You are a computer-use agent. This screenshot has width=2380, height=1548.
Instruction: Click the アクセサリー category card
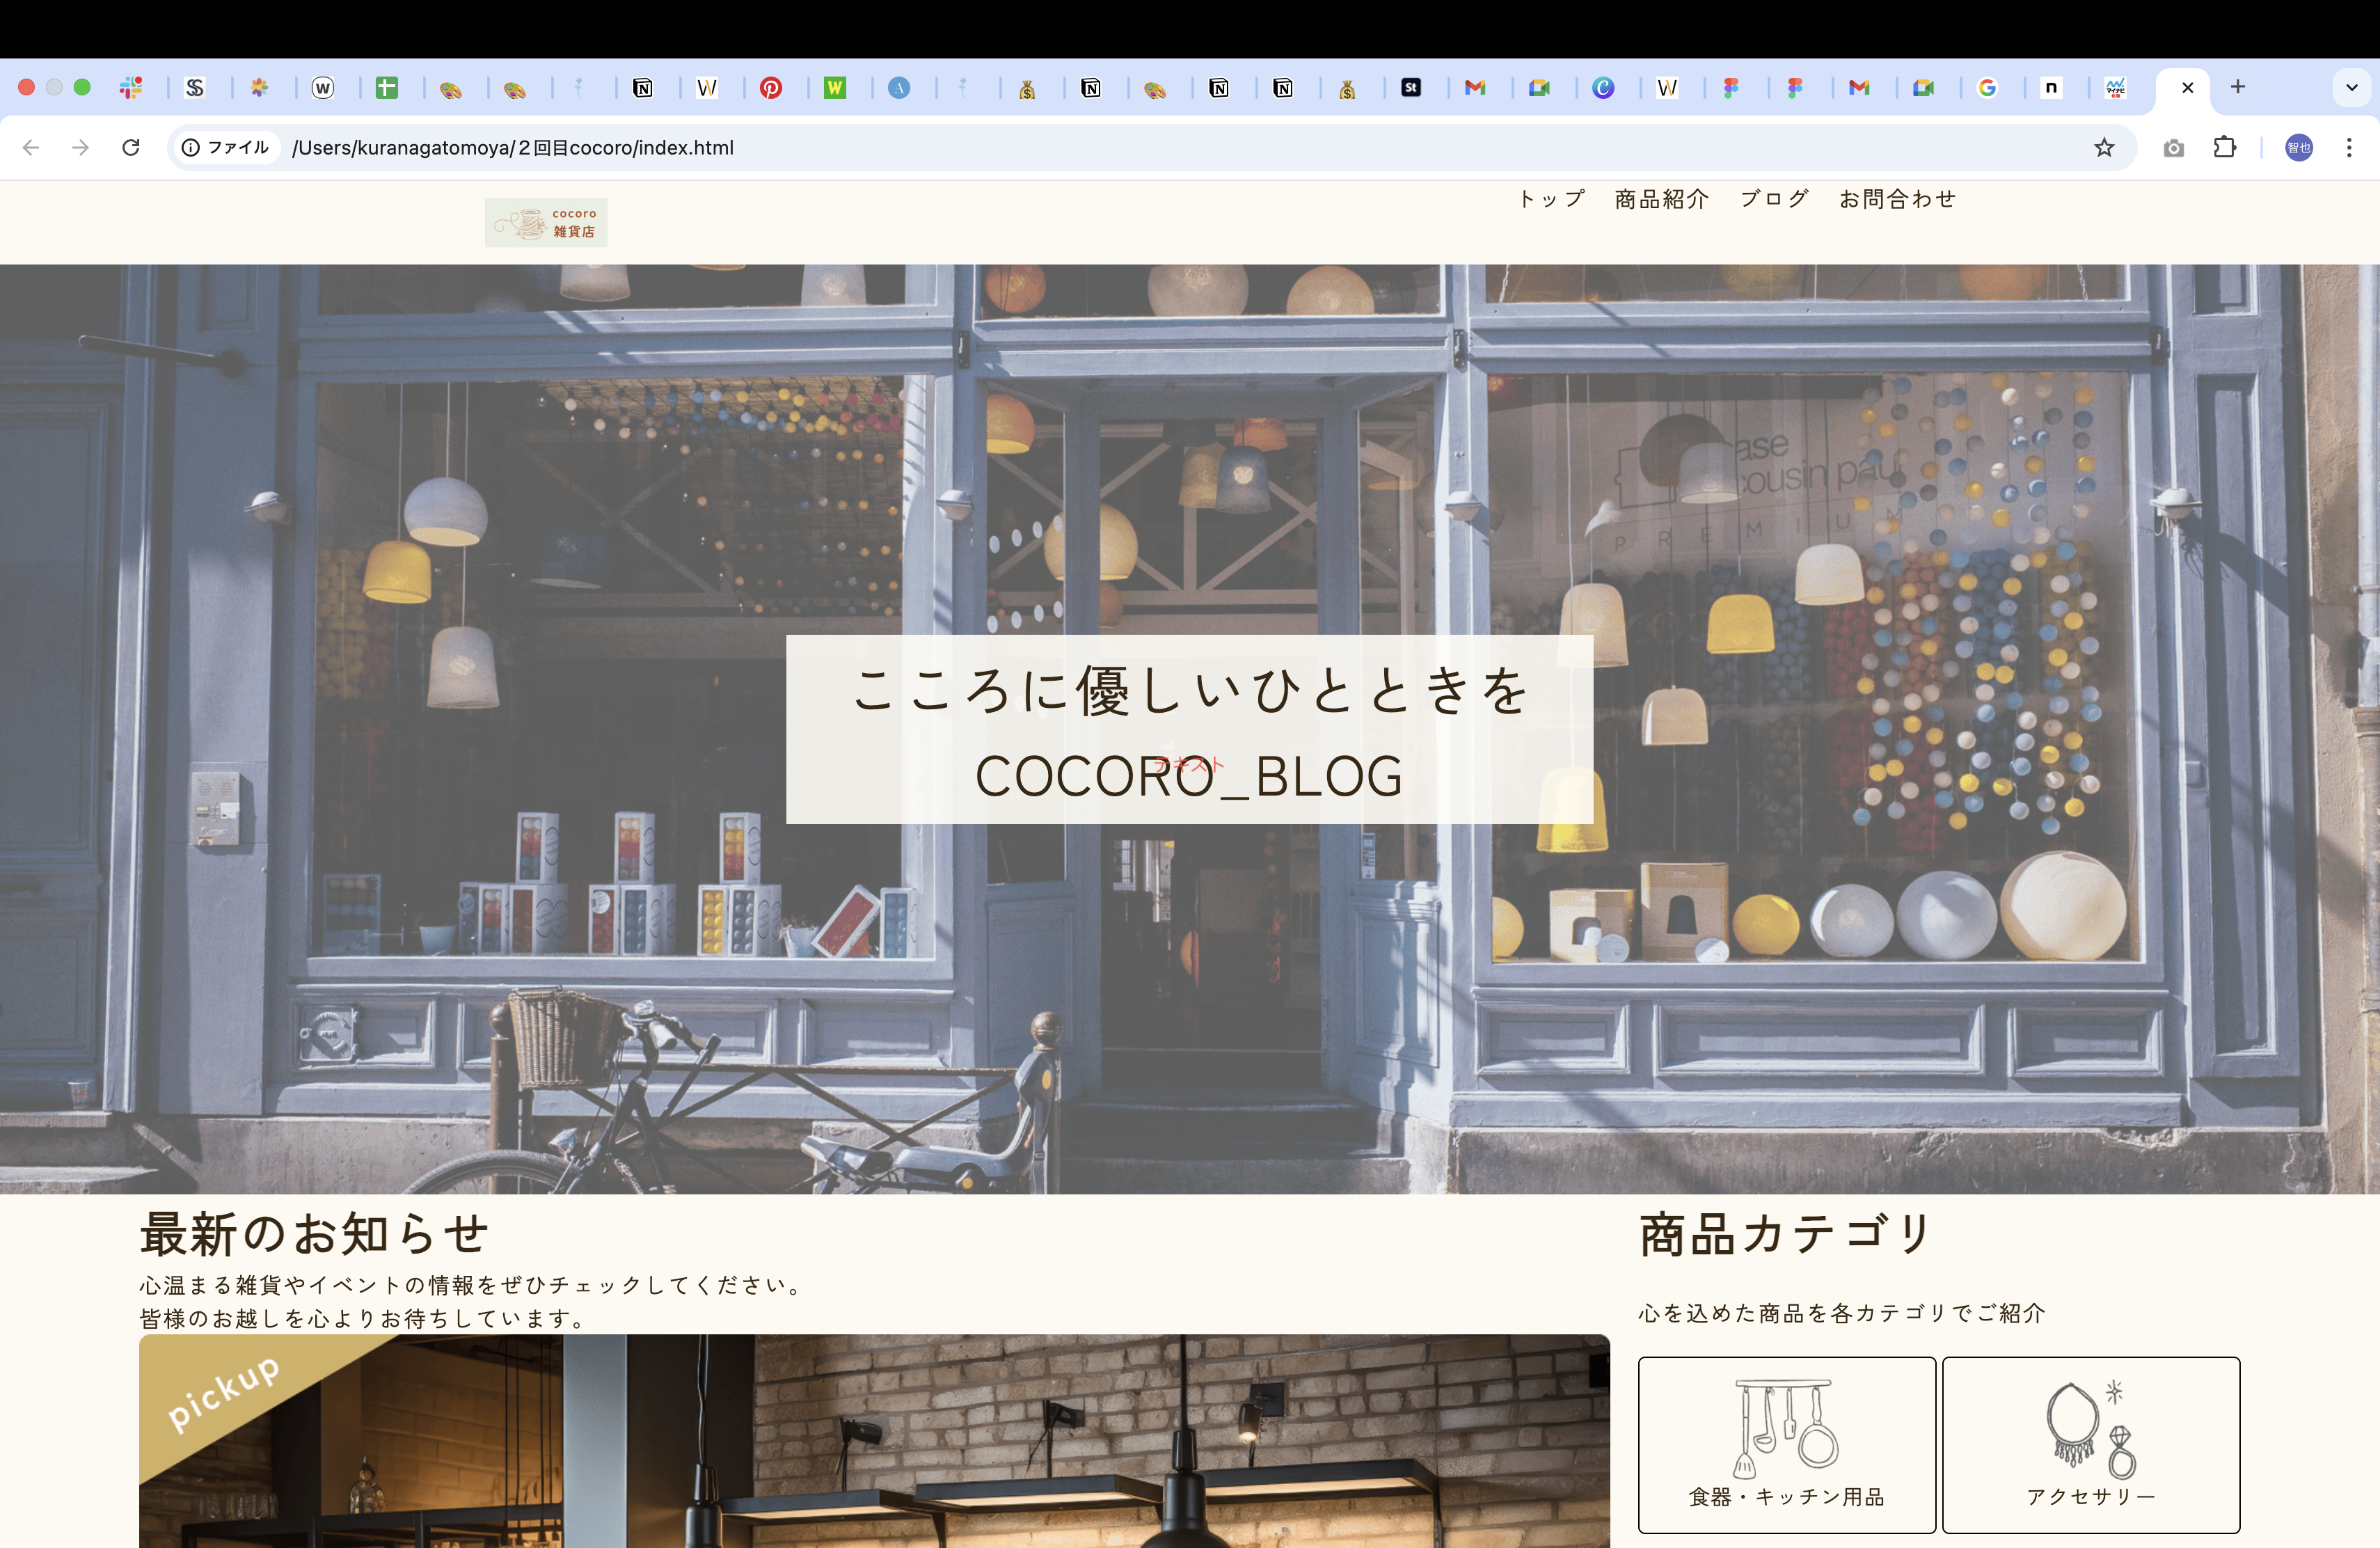(2090, 1443)
